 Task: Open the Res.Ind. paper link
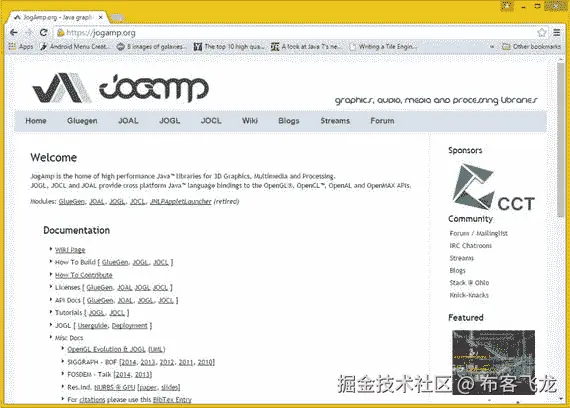click(148, 387)
